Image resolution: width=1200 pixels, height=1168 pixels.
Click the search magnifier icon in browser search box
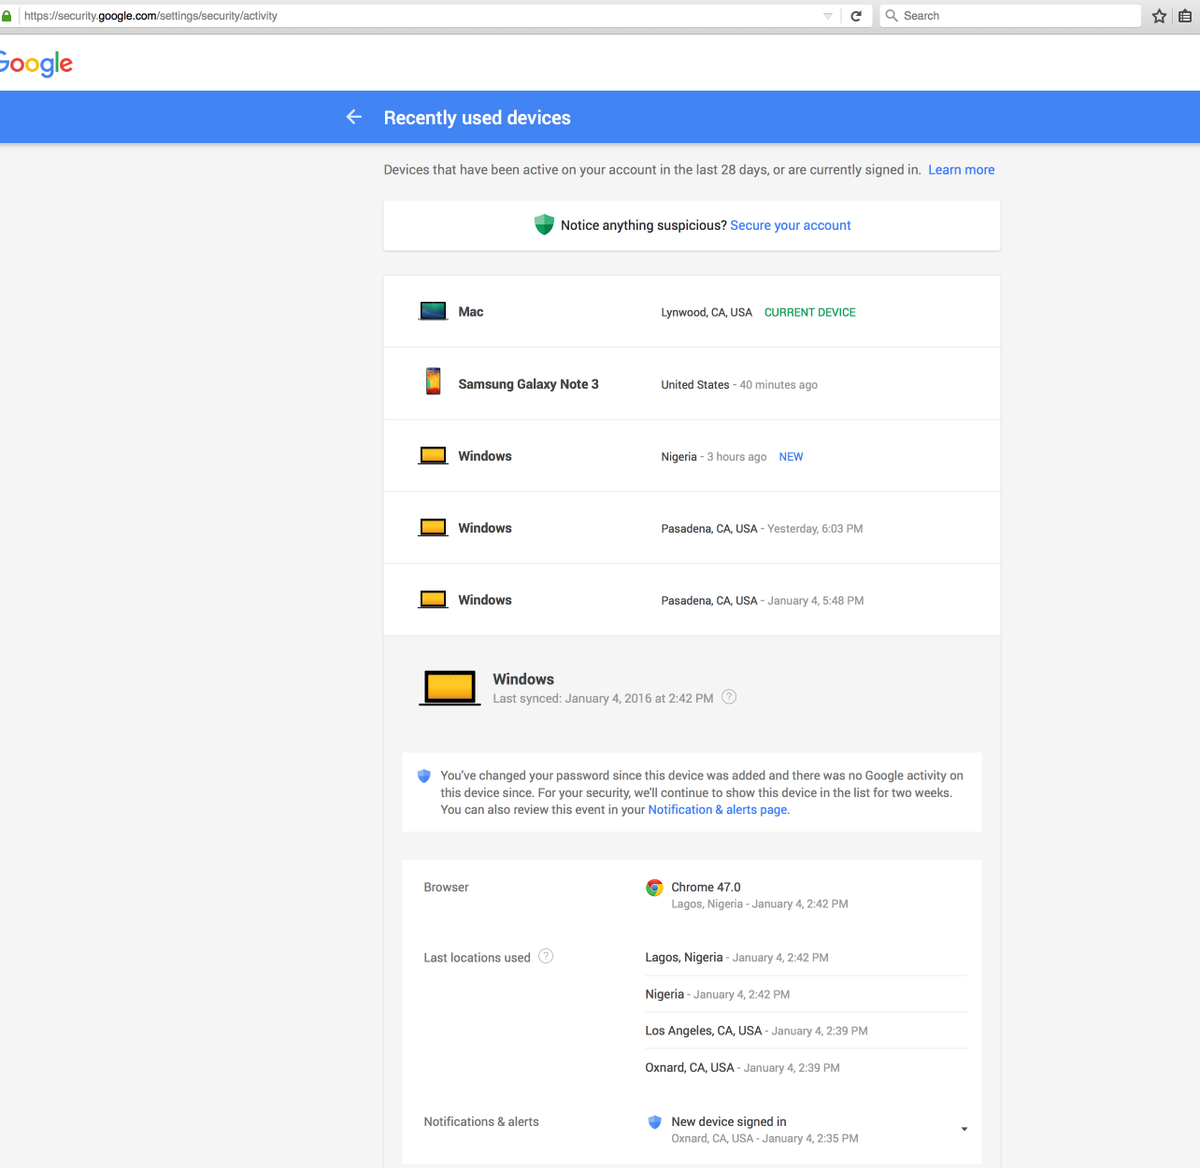pos(891,16)
